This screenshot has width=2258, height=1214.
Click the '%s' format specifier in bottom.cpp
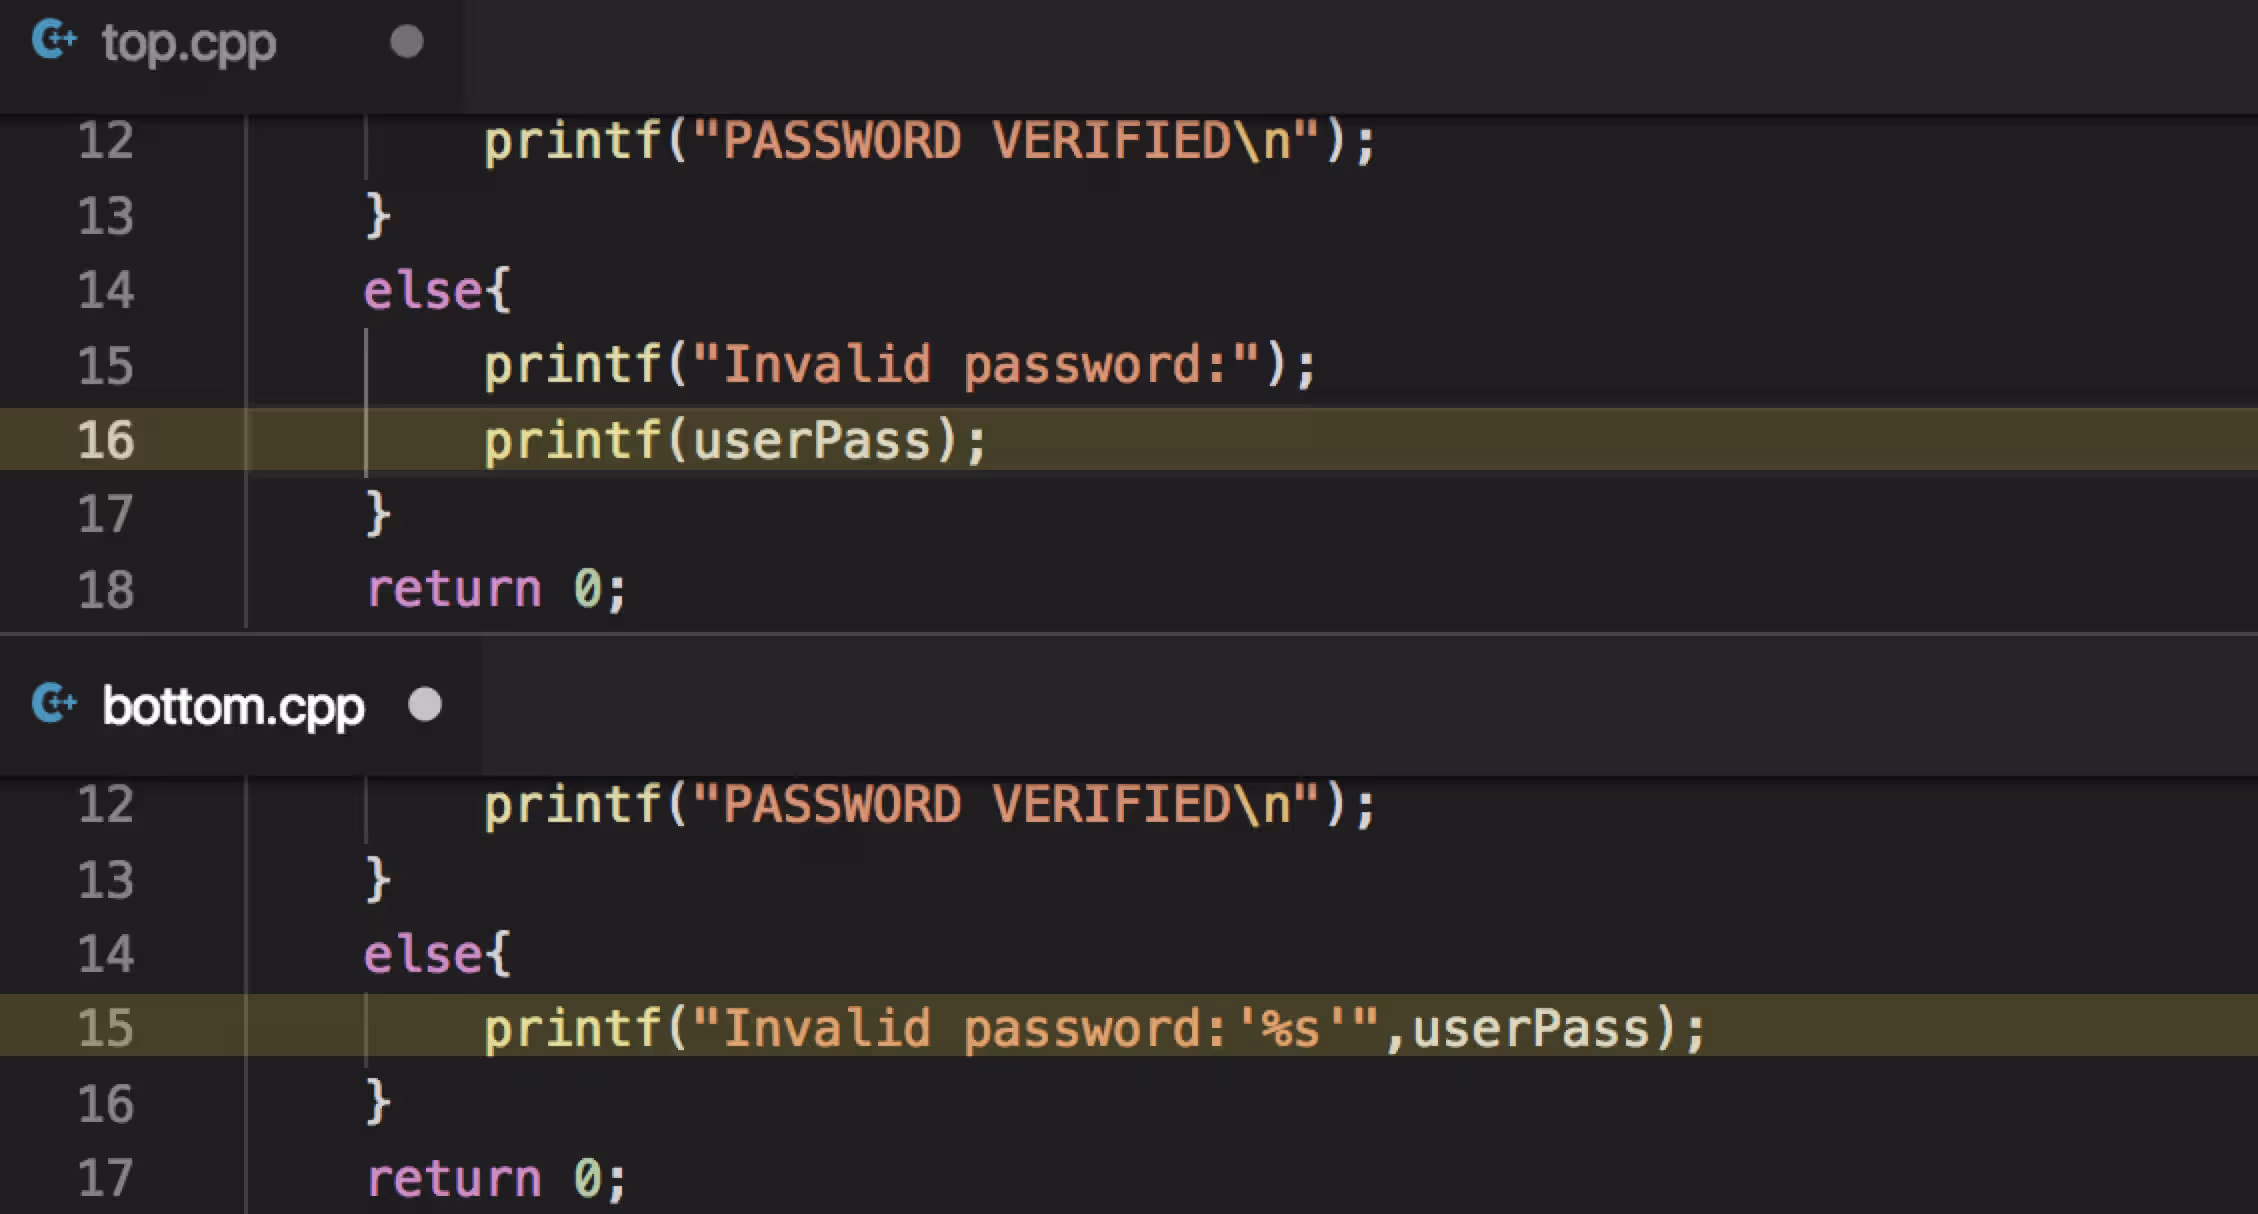(1291, 1028)
